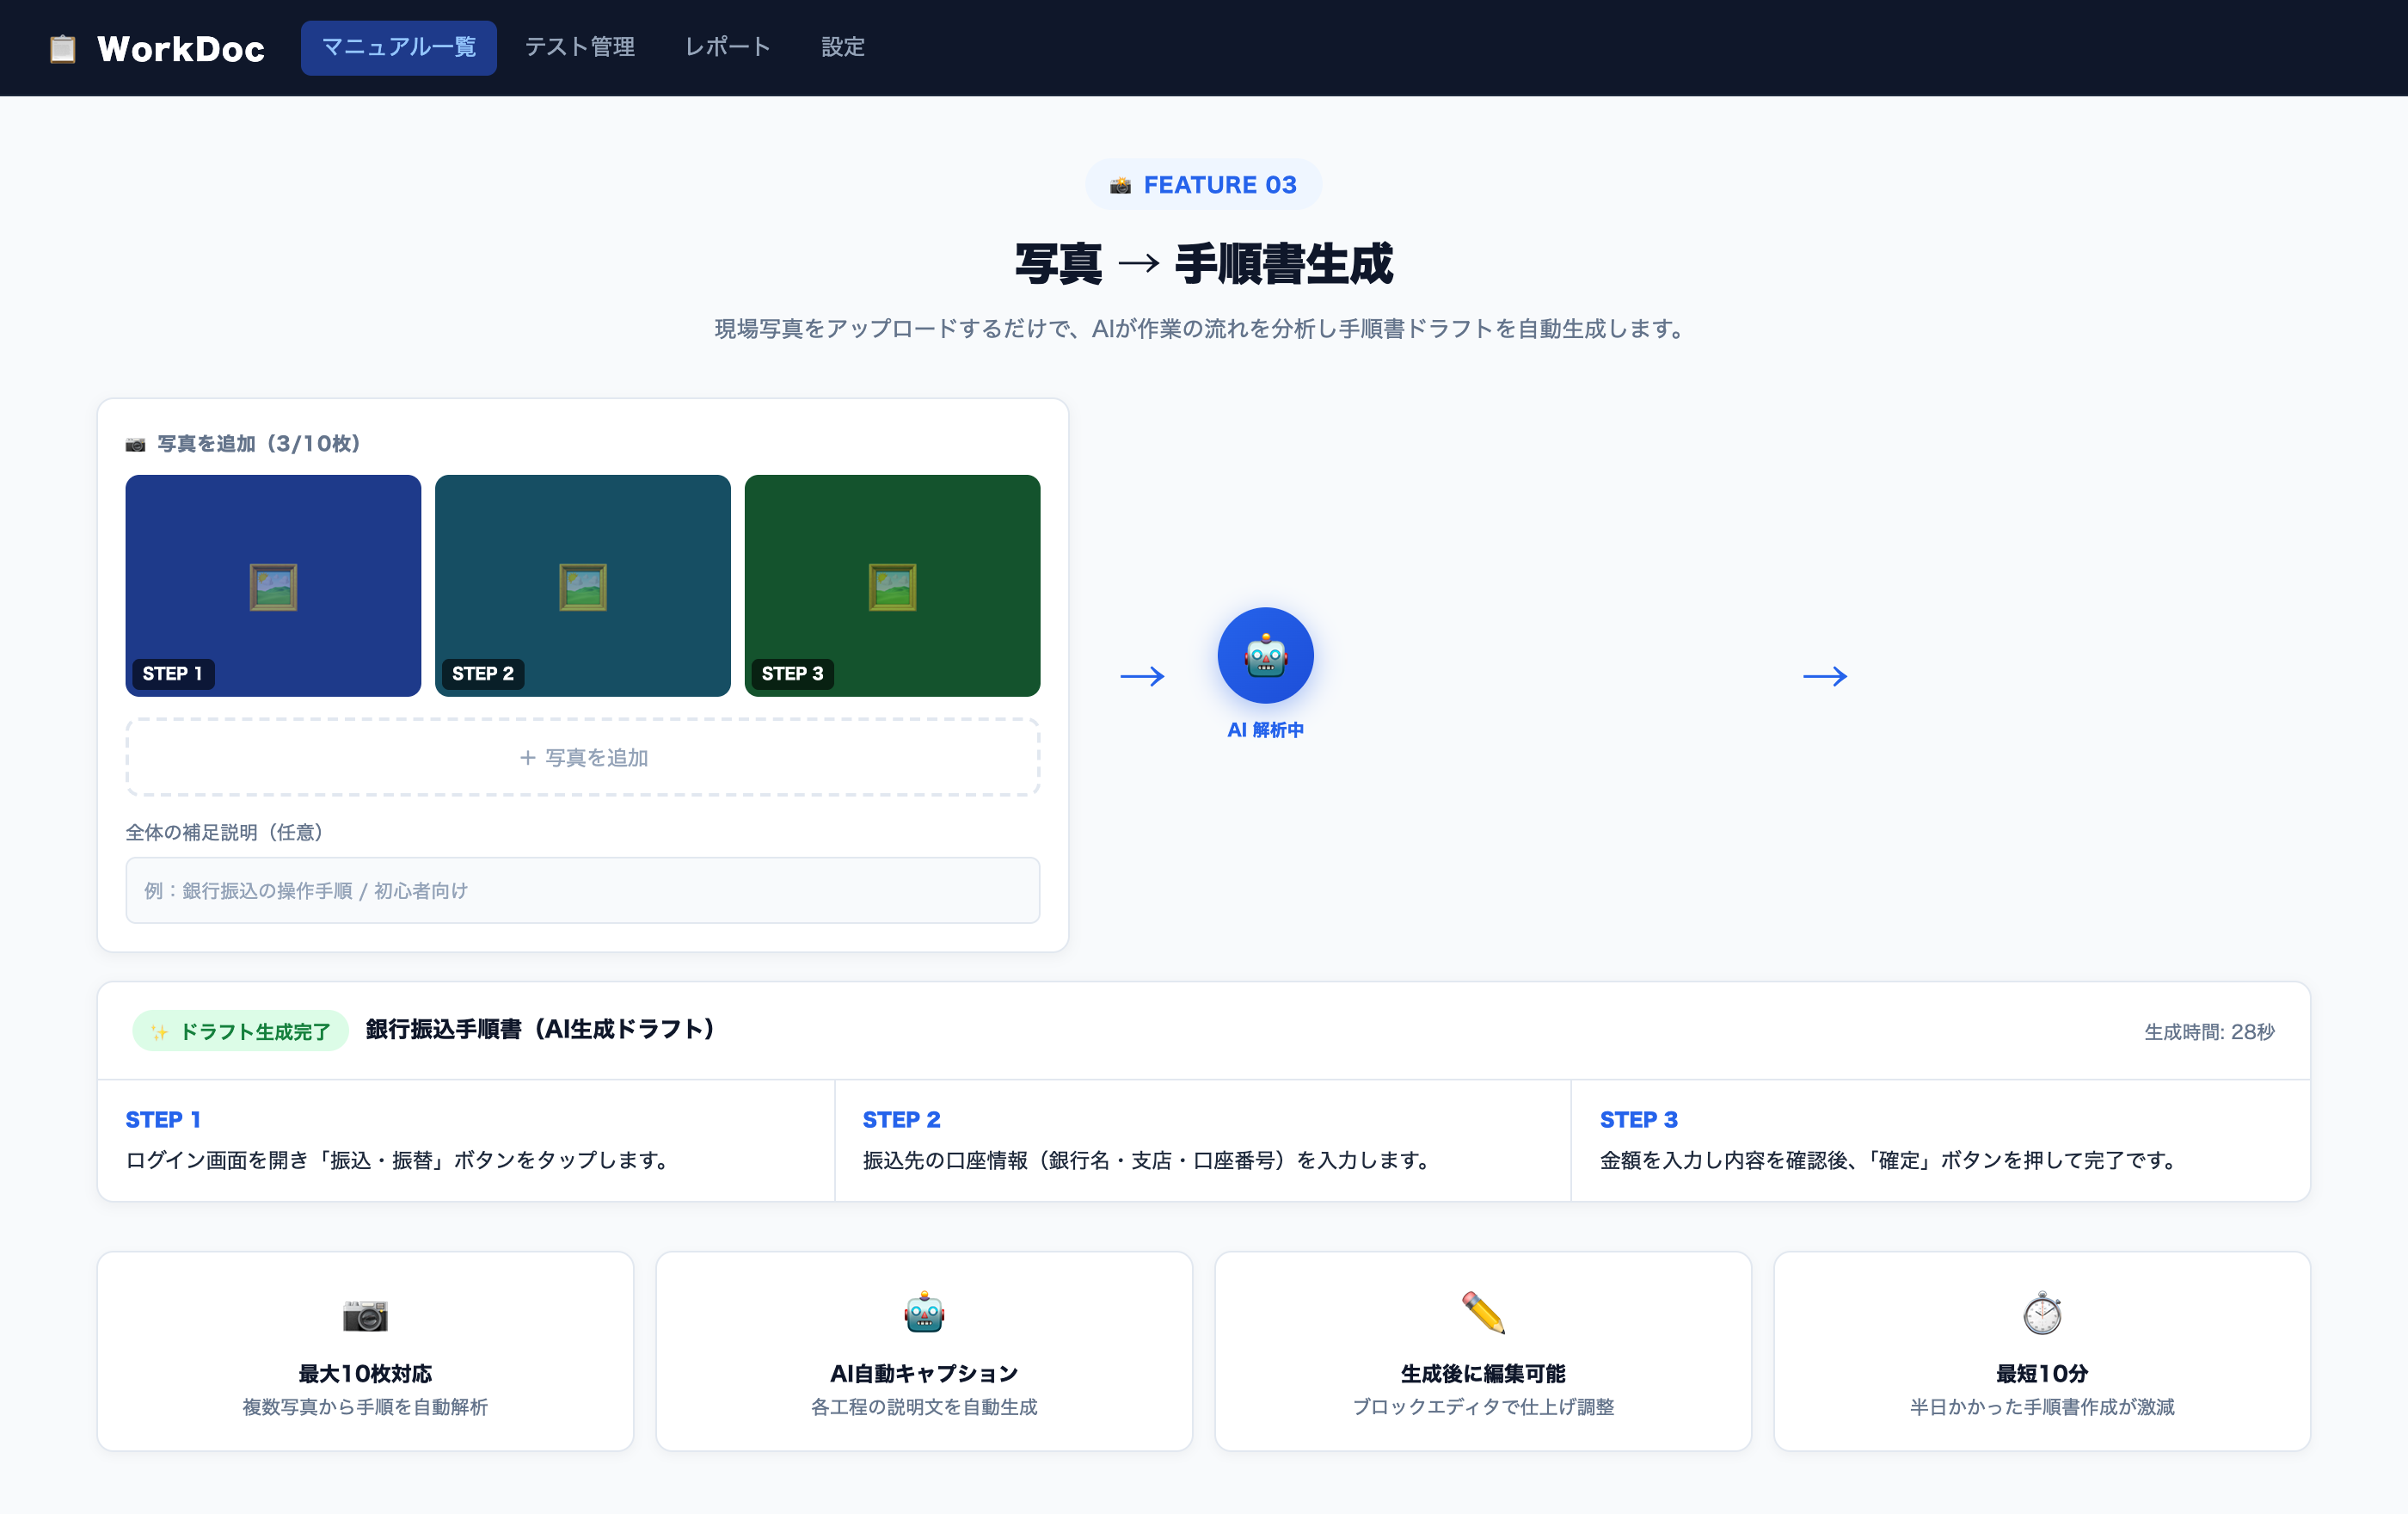This screenshot has width=2408, height=1514.
Task: Click the 写真を追加（3/10枚） heading text
Action: tap(259, 443)
